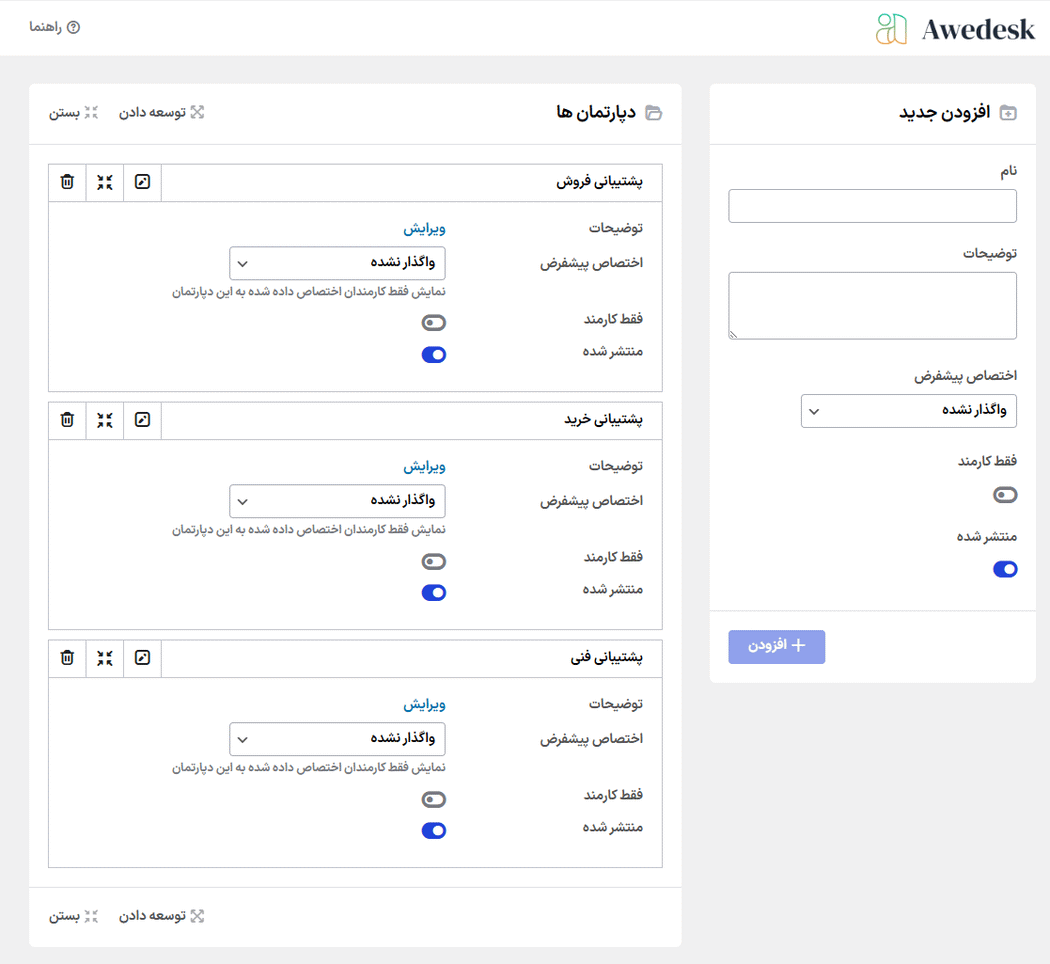This screenshot has width=1050, height=964.
Task: Toggle فقط کارمند for پشتیبانی فنی department
Action: (434, 800)
